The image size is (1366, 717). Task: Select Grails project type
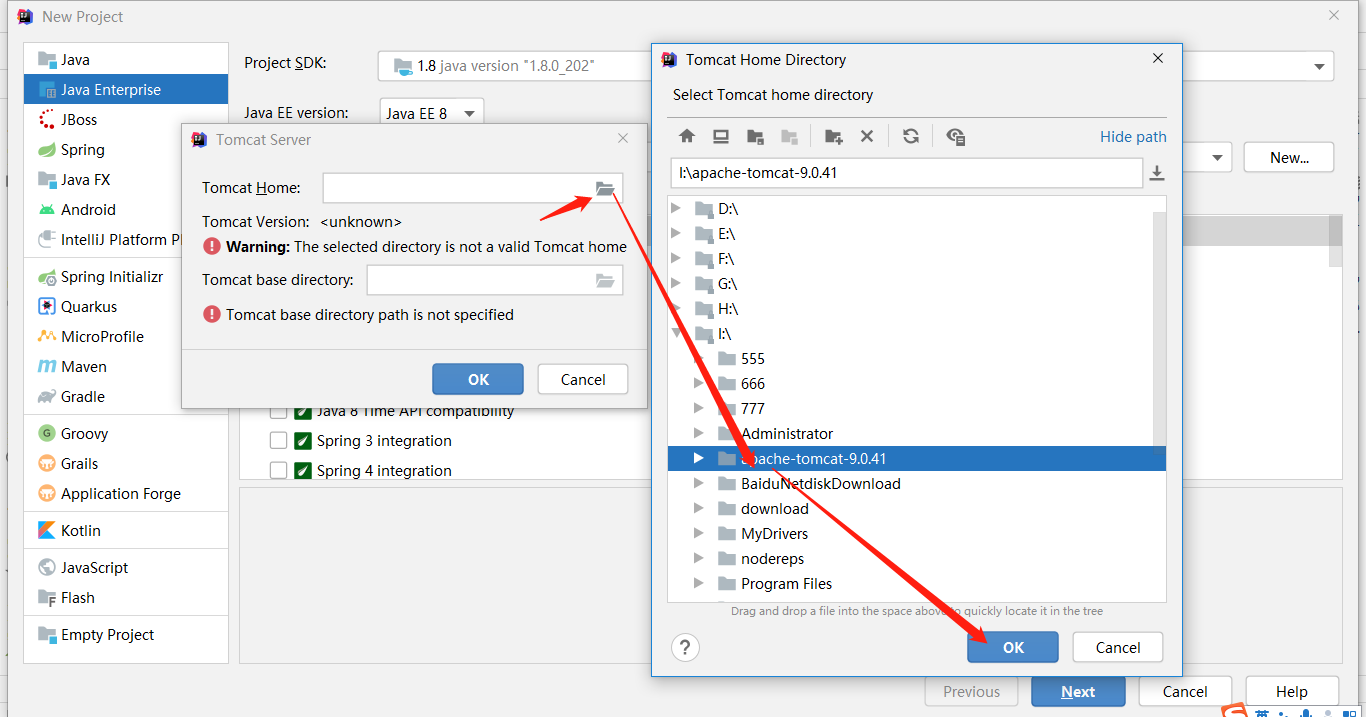pos(126,464)
